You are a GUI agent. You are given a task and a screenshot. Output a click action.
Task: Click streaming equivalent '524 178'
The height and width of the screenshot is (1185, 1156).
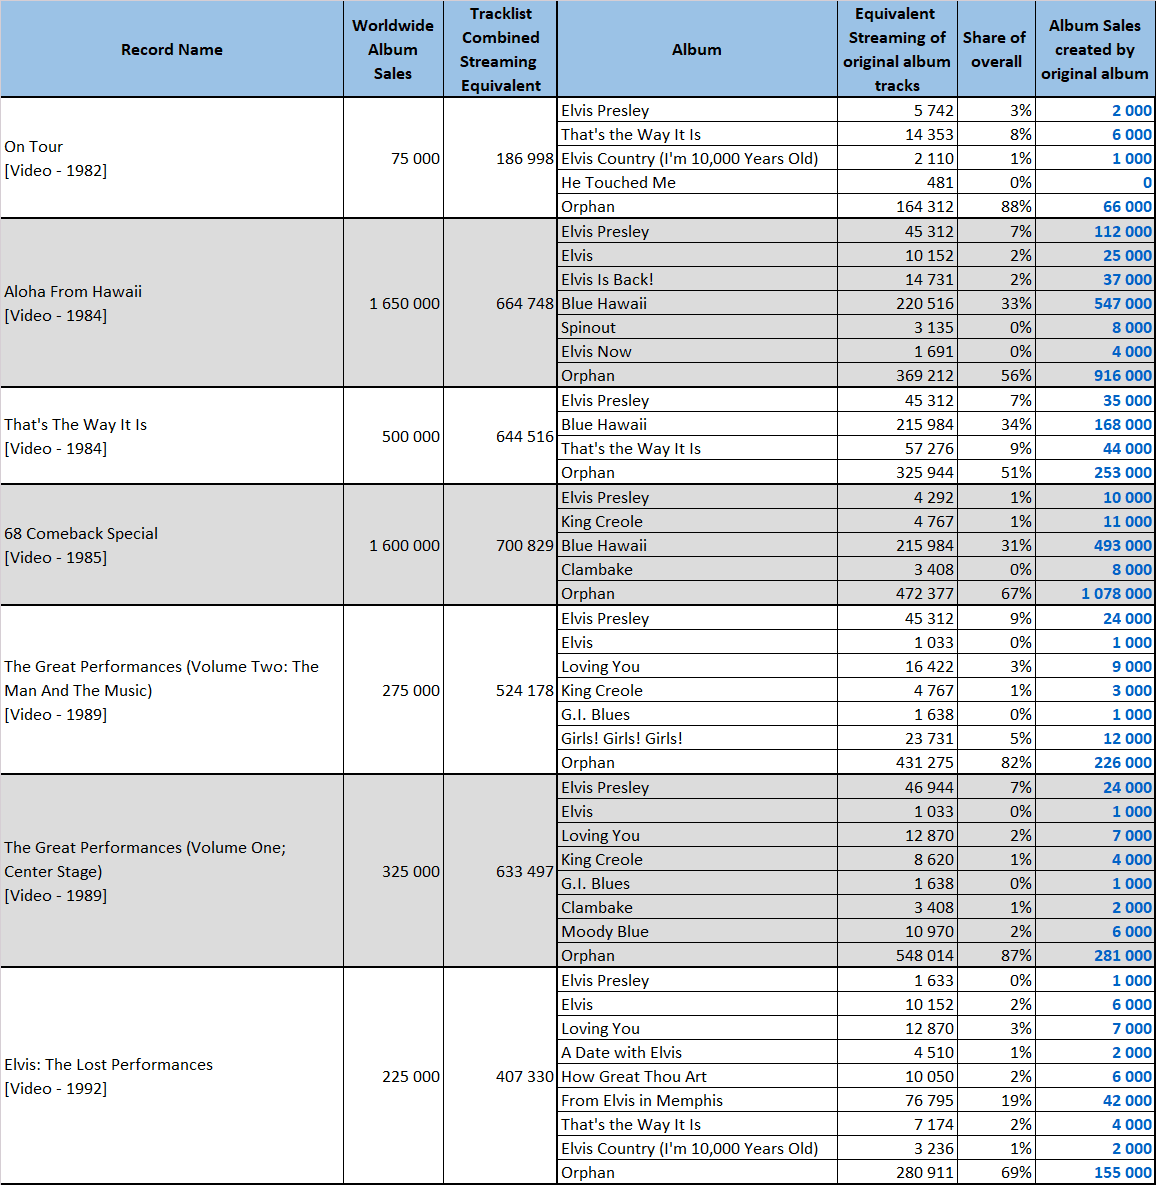coord(524,690)
